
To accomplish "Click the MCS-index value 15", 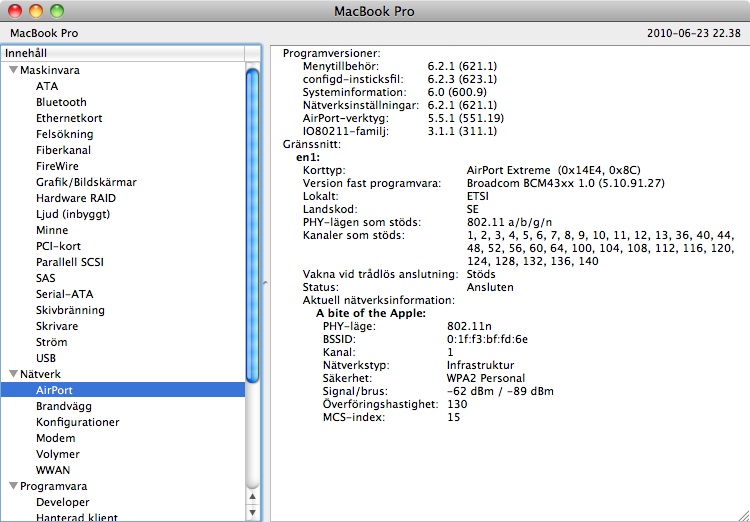I will click(453, 417).
